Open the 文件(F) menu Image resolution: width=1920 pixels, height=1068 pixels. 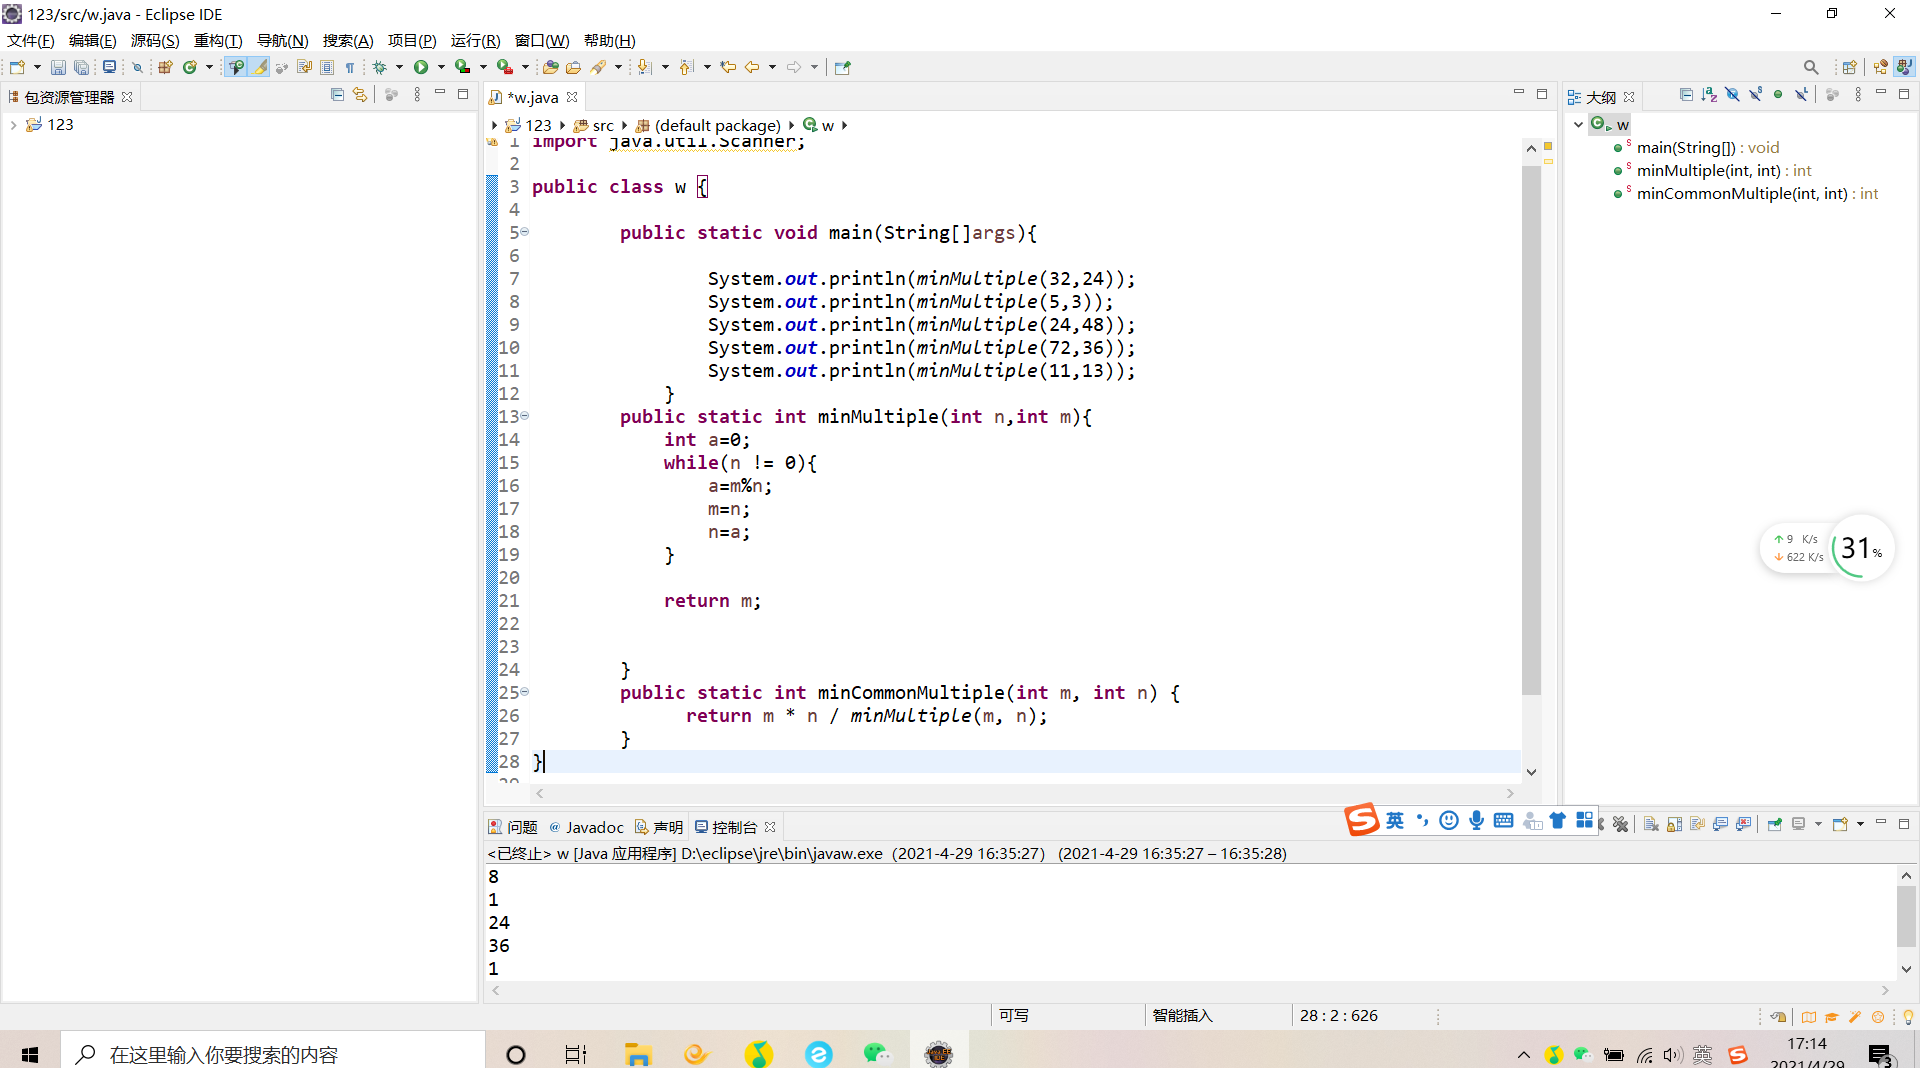pos(30,41)
